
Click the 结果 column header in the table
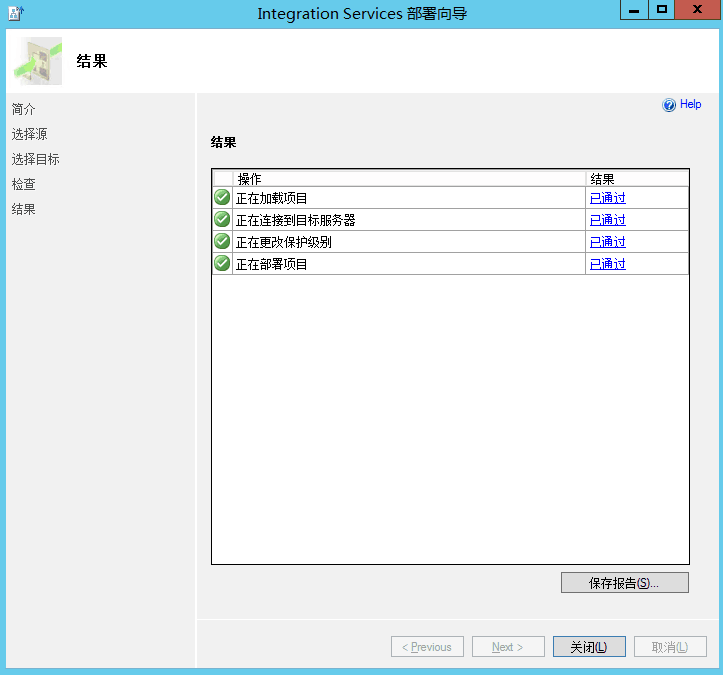pyautogui.click(x=637, y=178)
